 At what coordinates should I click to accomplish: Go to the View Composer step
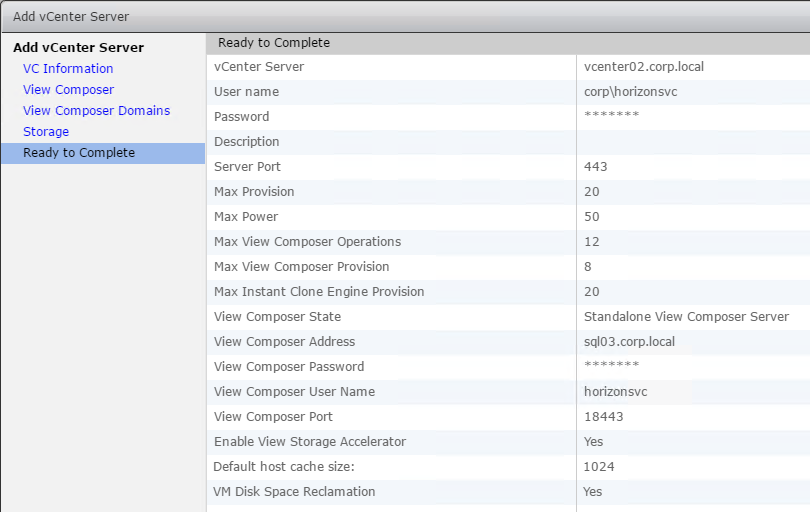tap(68, 90)
